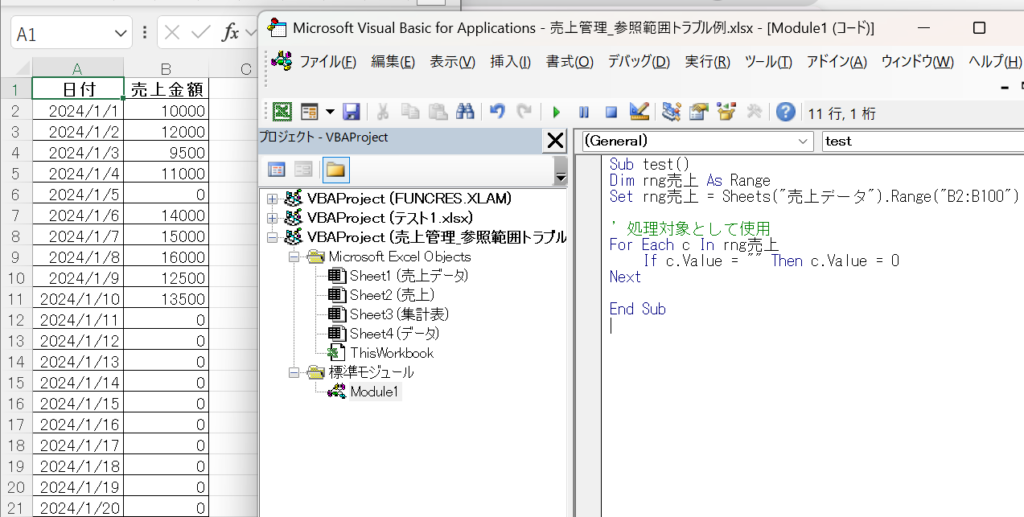Collapse the Microsoft Excel Objects folder
This screenshot has height=517, width=1024.
(x=294, y=257)
